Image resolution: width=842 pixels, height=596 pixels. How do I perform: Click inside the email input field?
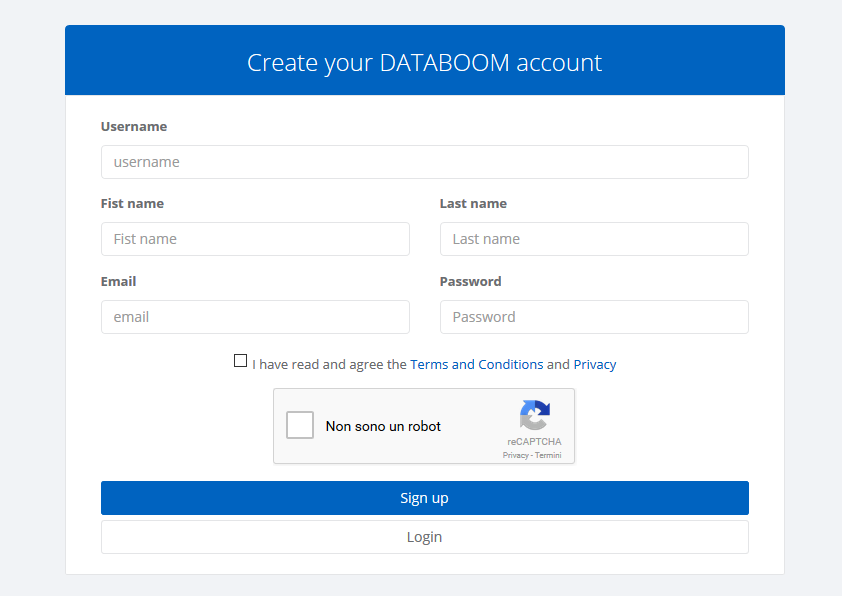point(255,317)
